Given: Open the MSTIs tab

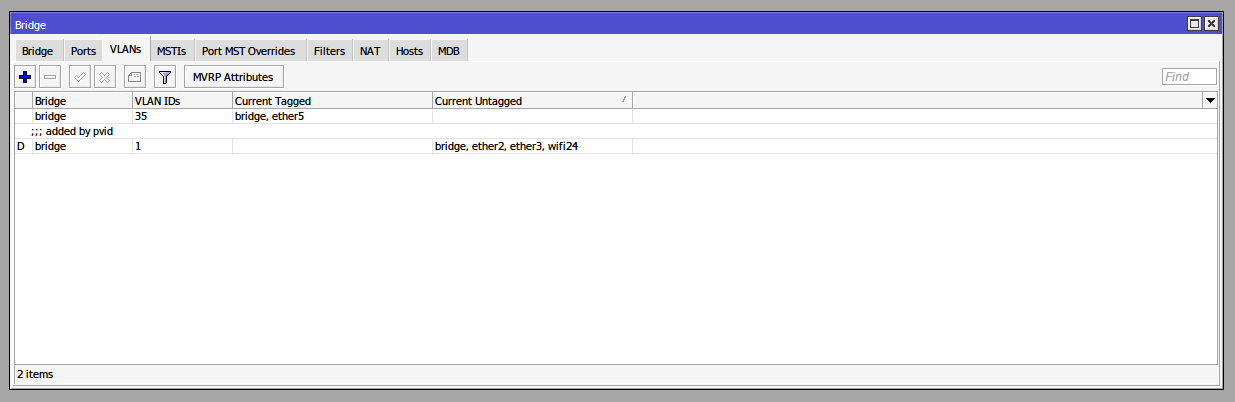Looking at the screenshot, I should (171, 51).
